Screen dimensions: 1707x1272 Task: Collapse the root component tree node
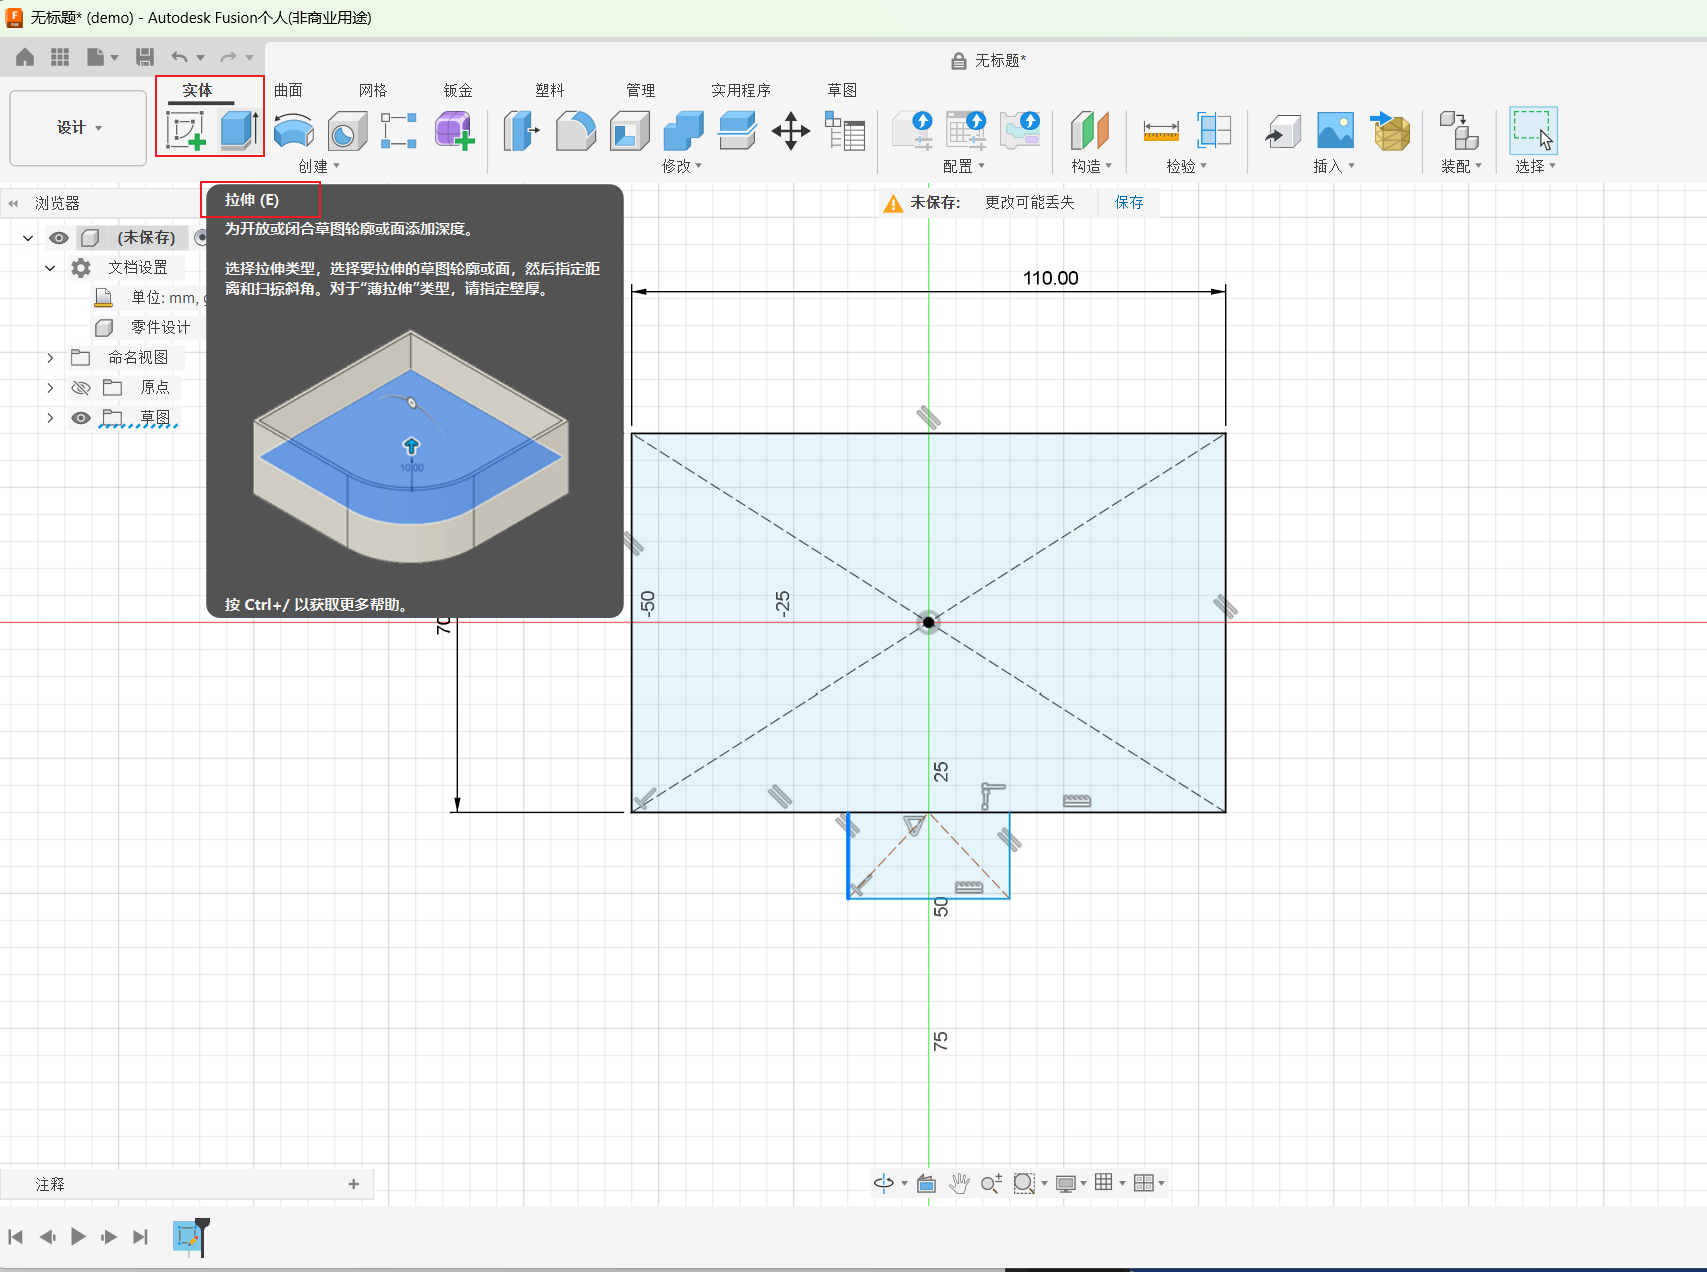point(28,238)
